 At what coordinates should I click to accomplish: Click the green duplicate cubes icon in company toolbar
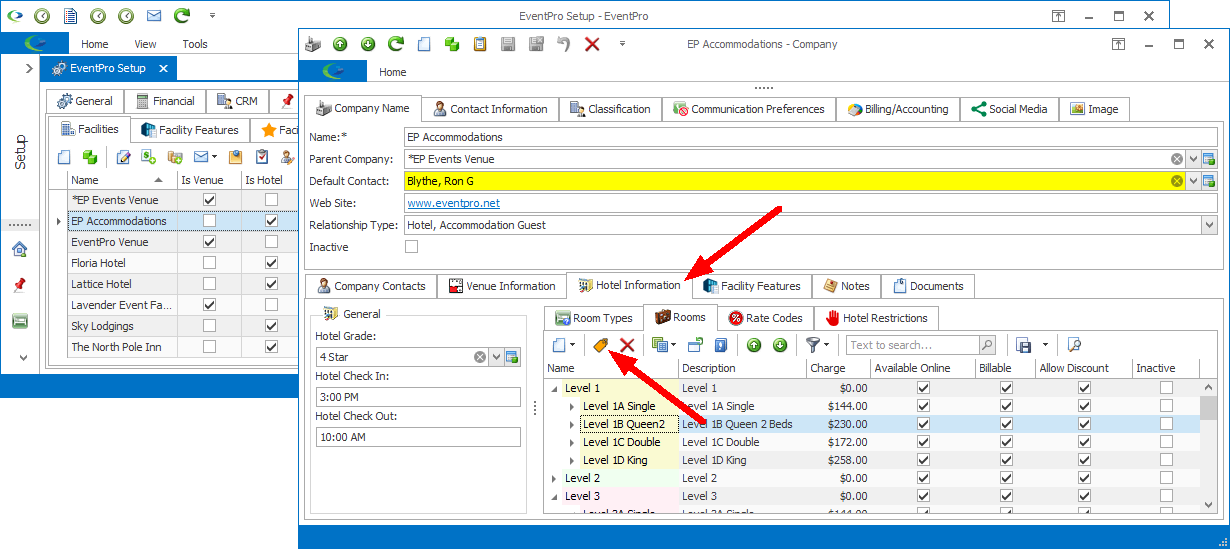click(x=452, y=44)
